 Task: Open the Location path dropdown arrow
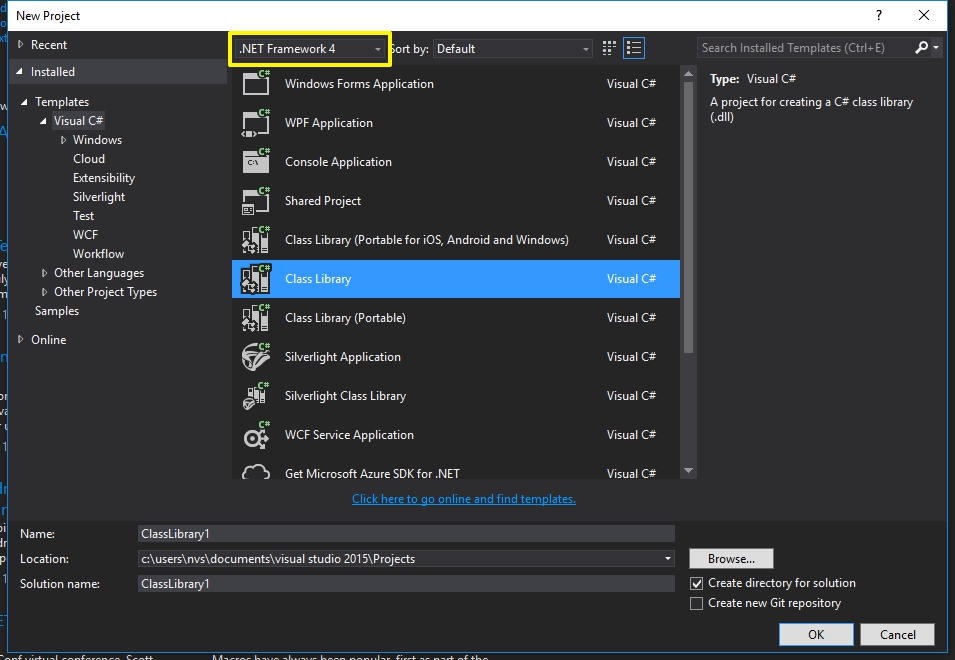pyautogui.click(x=668, y=558)
